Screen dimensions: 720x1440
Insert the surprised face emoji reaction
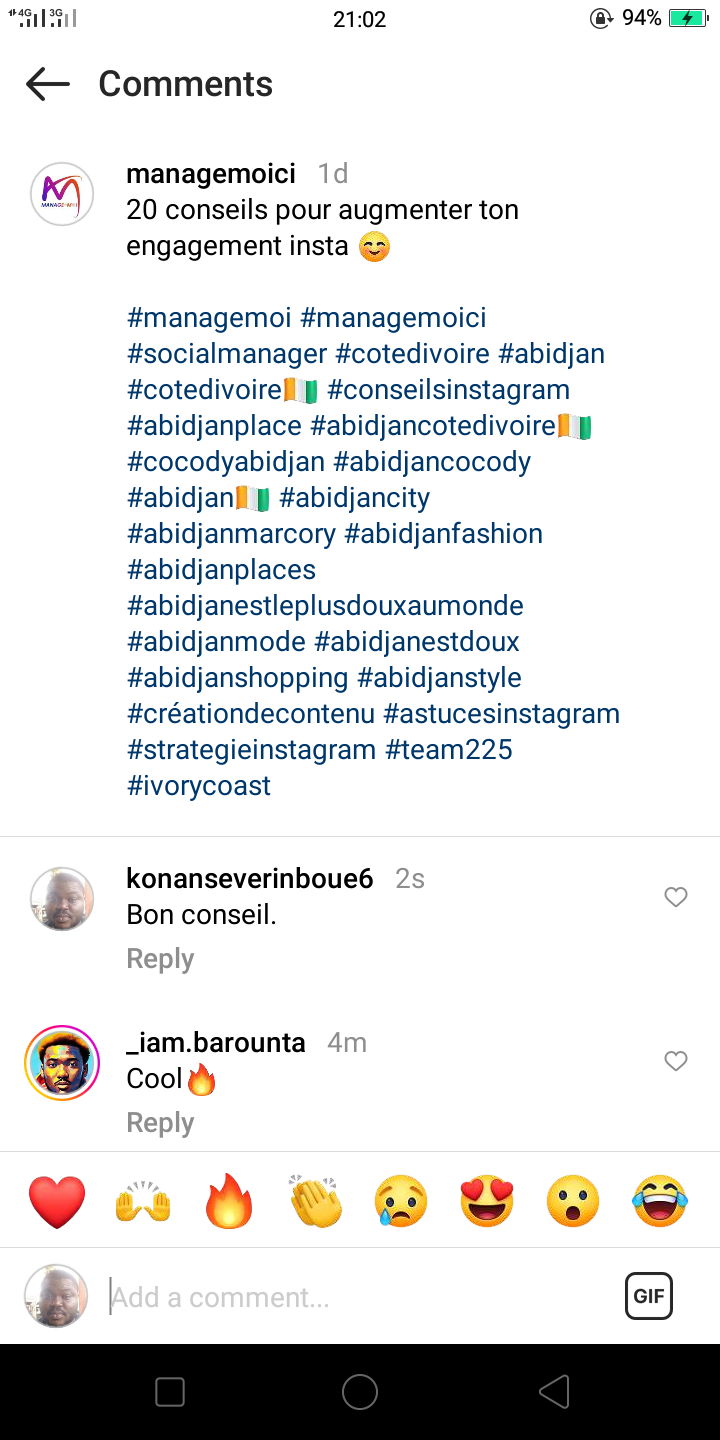pos(573,1201)
